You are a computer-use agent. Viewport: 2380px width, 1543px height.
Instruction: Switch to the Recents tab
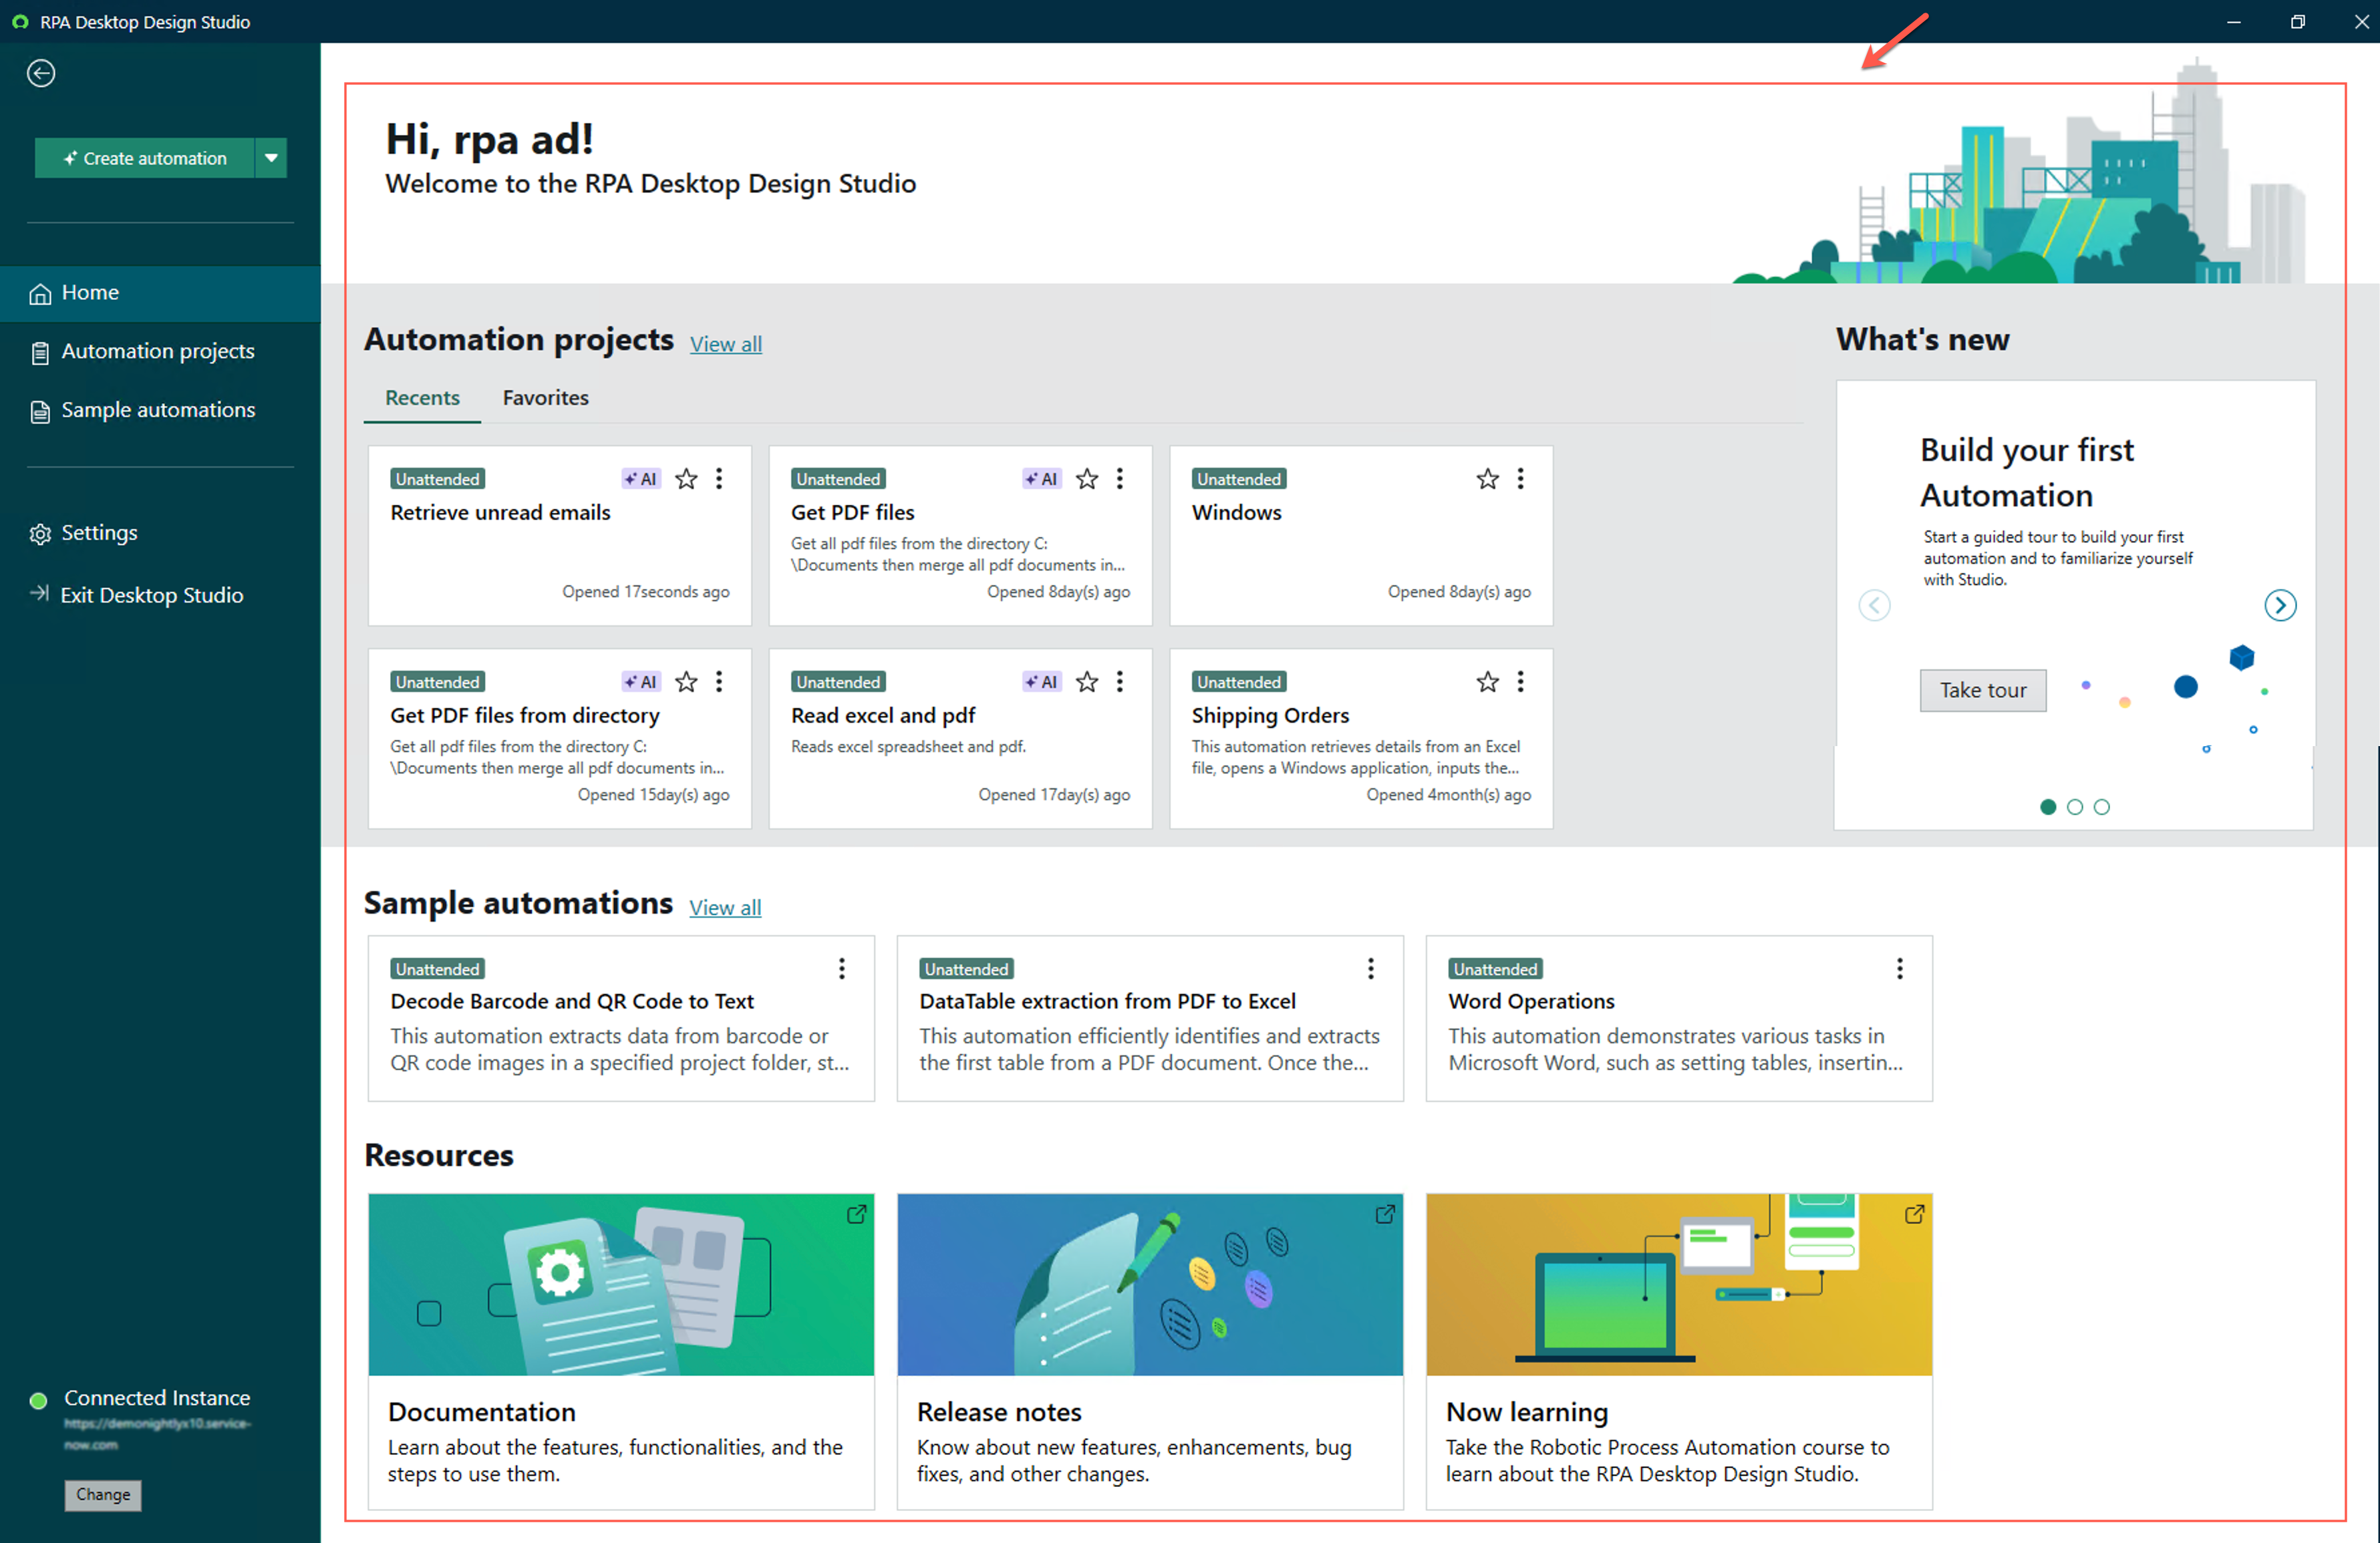point(422,398)
